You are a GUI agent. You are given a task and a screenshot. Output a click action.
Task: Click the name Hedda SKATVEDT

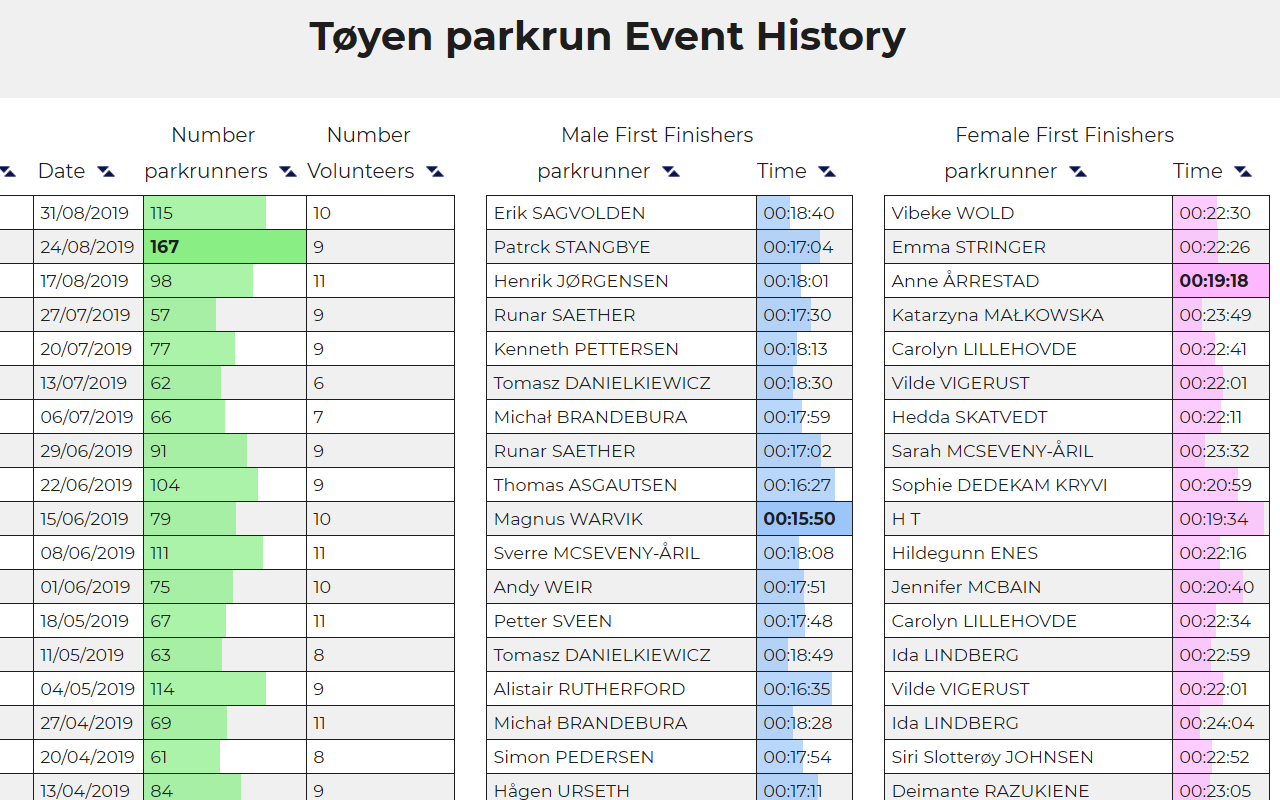click(x=970, y=417)
